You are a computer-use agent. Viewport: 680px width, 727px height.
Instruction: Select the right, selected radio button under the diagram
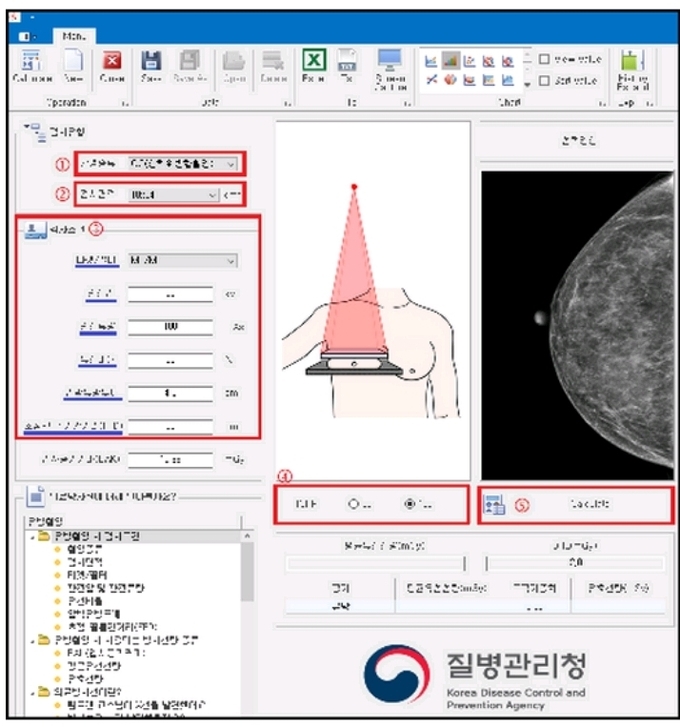[x=410, y=504]
